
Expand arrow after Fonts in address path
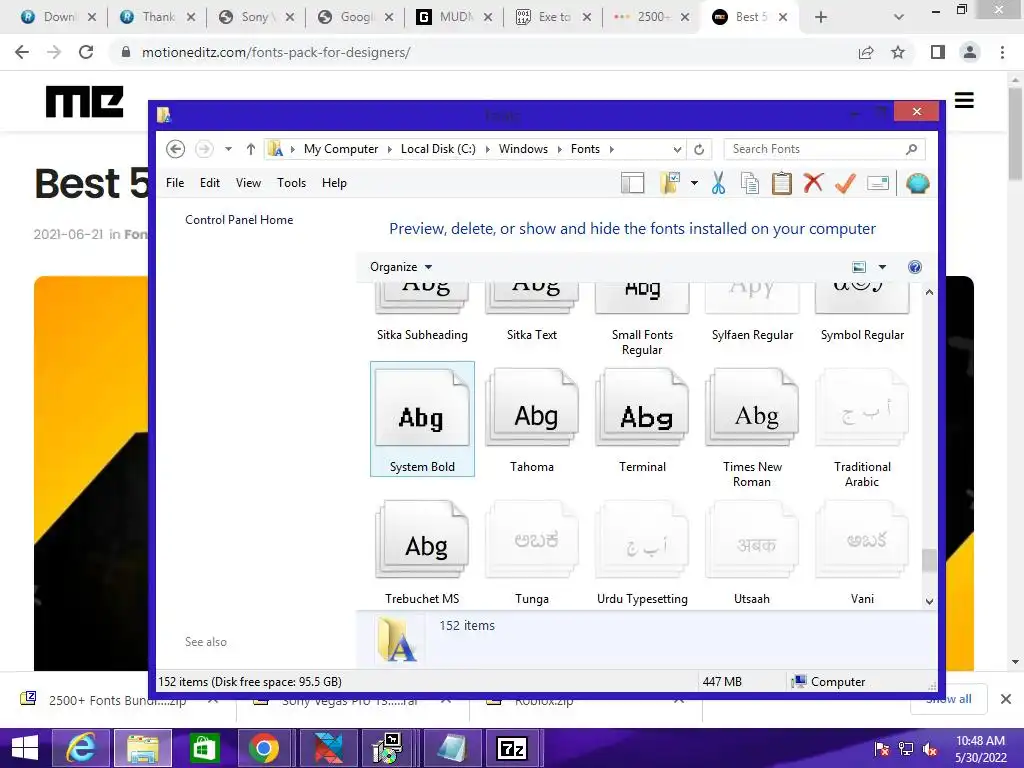coord(612,149)
